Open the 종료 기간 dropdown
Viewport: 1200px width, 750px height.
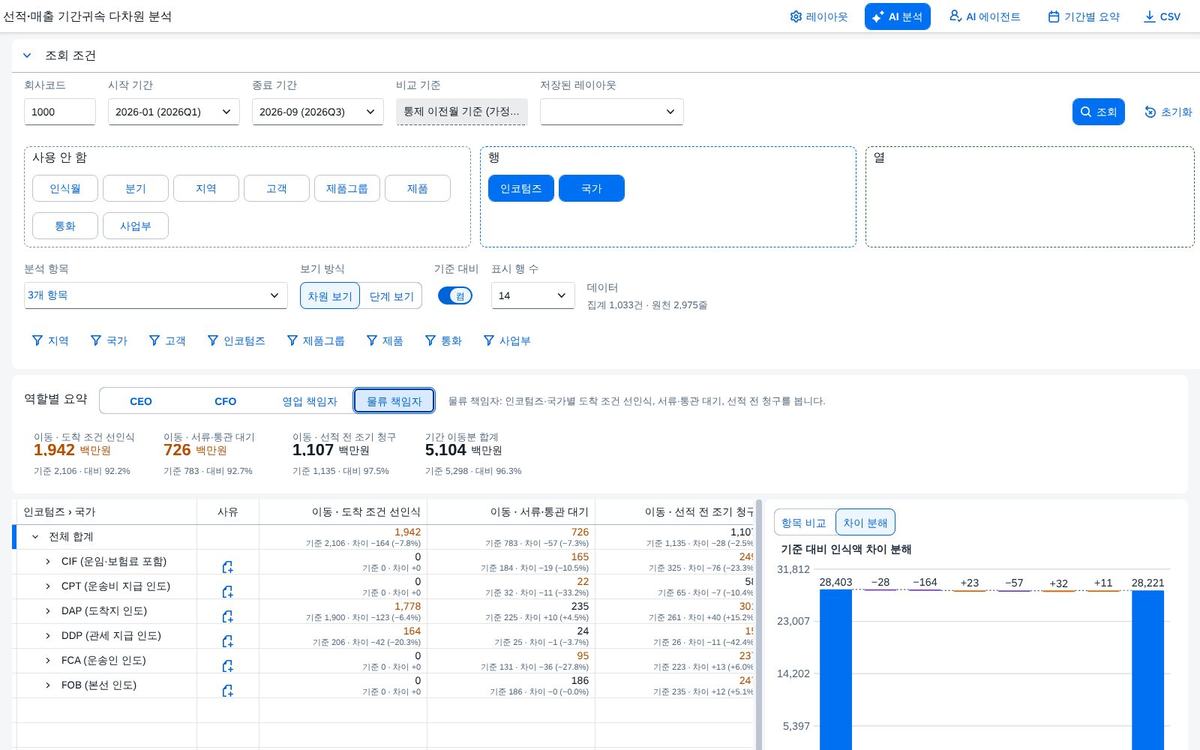click(x=317, y=112)
